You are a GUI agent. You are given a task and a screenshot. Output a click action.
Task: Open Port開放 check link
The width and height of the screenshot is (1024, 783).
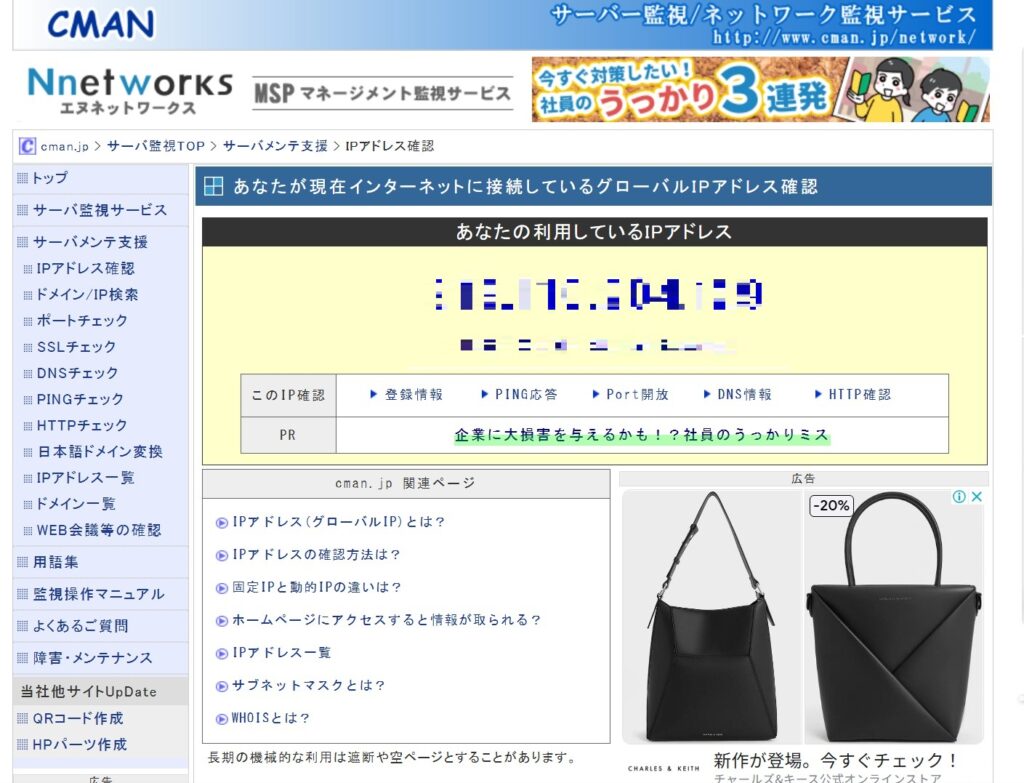click(x=630, y=395)
